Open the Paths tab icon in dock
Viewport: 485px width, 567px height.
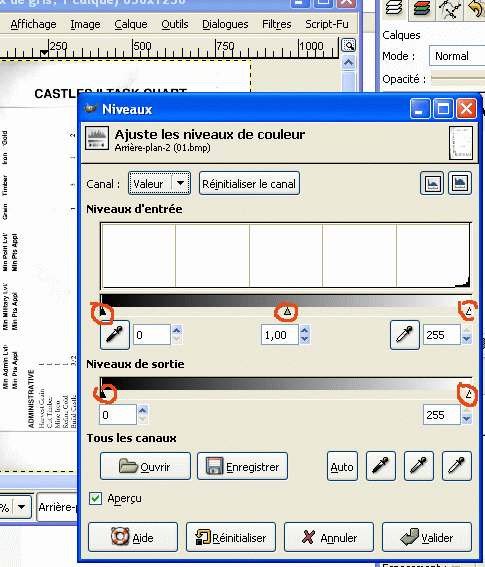[x=449, y=8]
